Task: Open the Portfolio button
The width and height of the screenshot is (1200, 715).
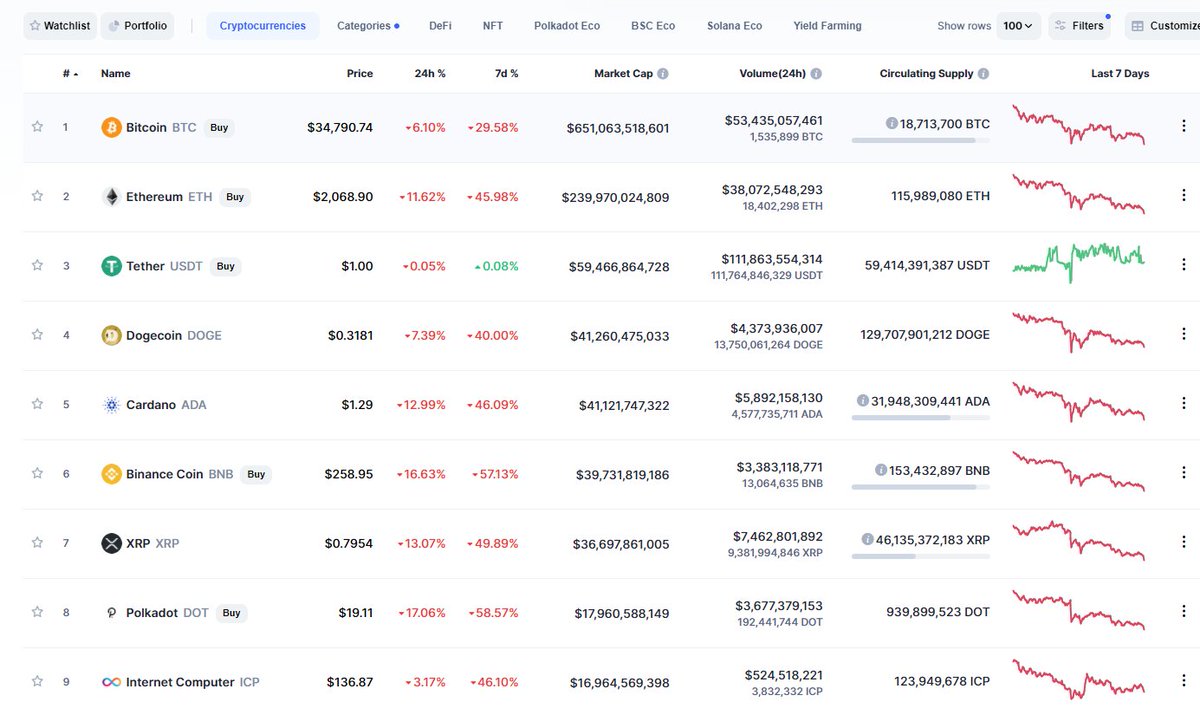Action: [138, 26]
